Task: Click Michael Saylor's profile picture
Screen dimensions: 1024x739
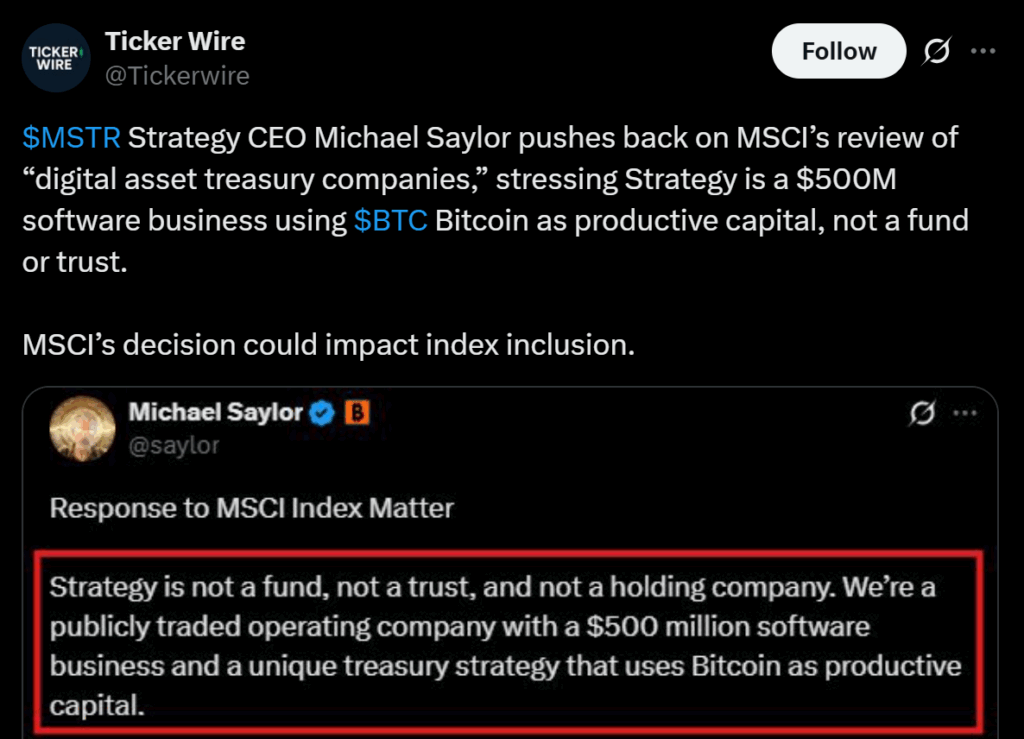Action: (x=82, y=428)
